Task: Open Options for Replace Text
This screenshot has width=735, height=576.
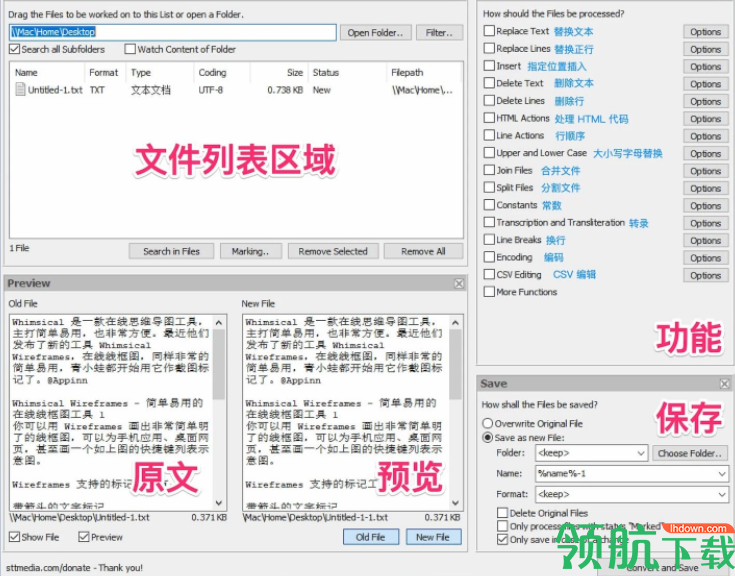Action: (x=705, y=32)
